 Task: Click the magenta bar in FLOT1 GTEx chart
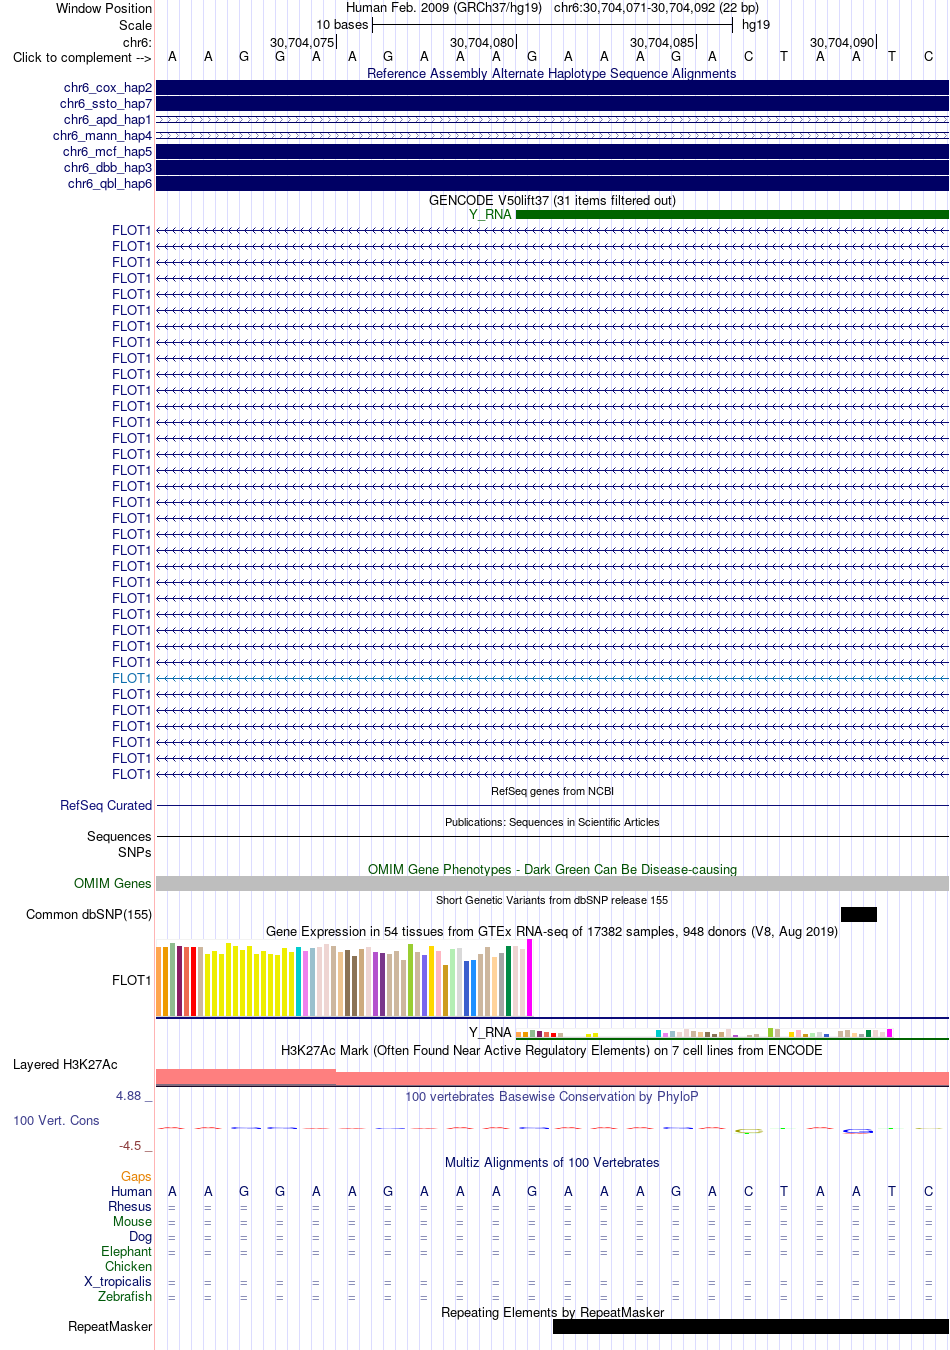coord(530,978)
